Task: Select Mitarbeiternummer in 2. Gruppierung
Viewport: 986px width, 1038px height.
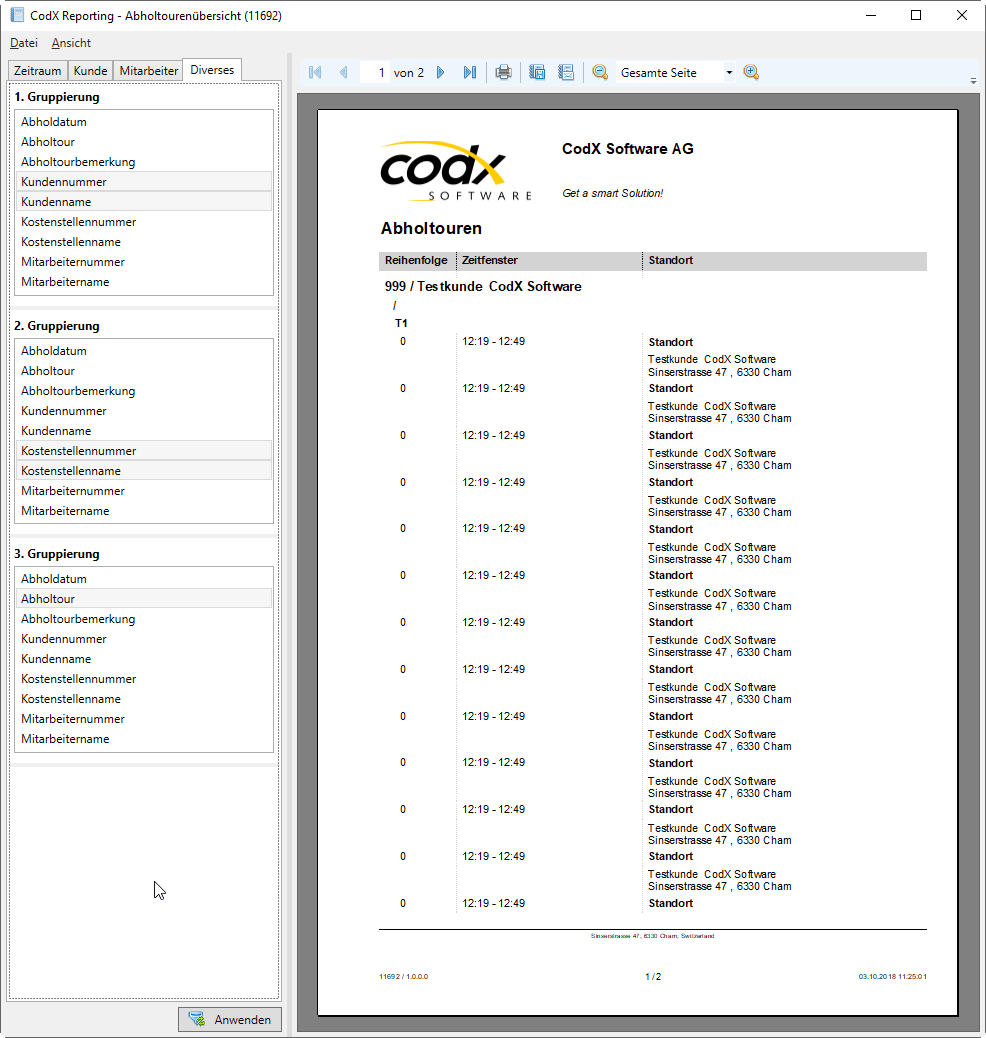Action: tap(144, 491)
